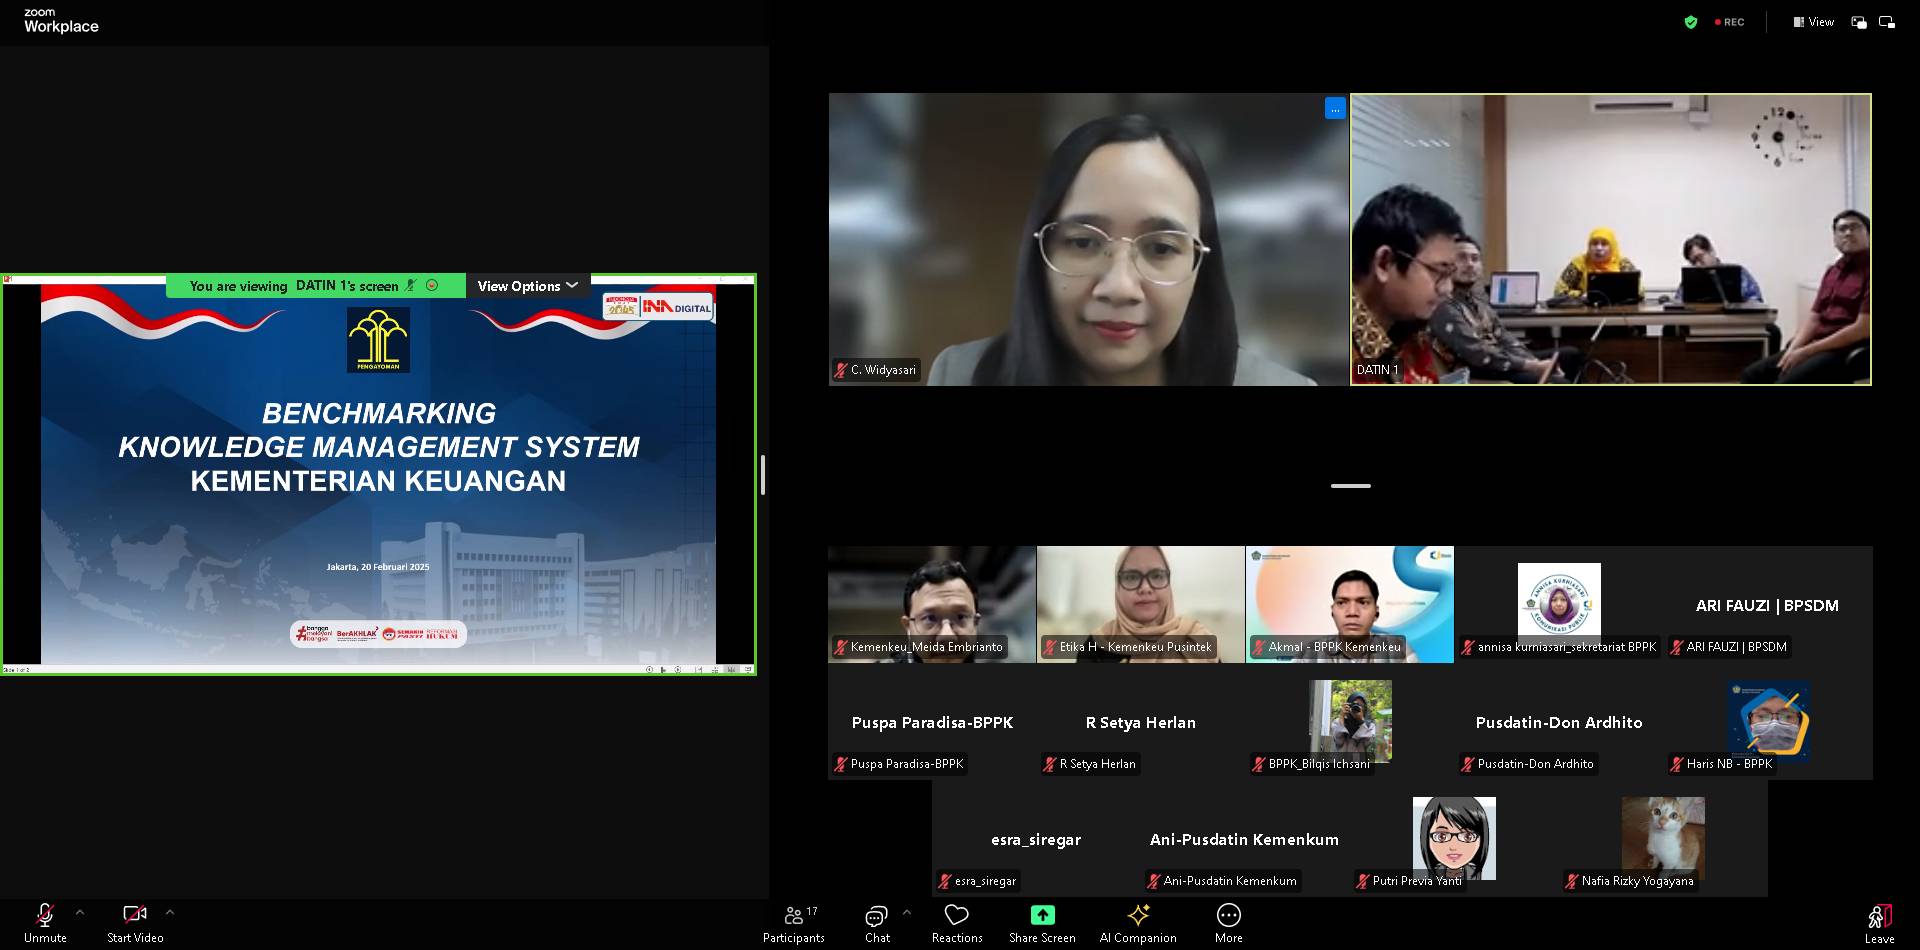
Task: Open the Participants panel
Action: 794,923
